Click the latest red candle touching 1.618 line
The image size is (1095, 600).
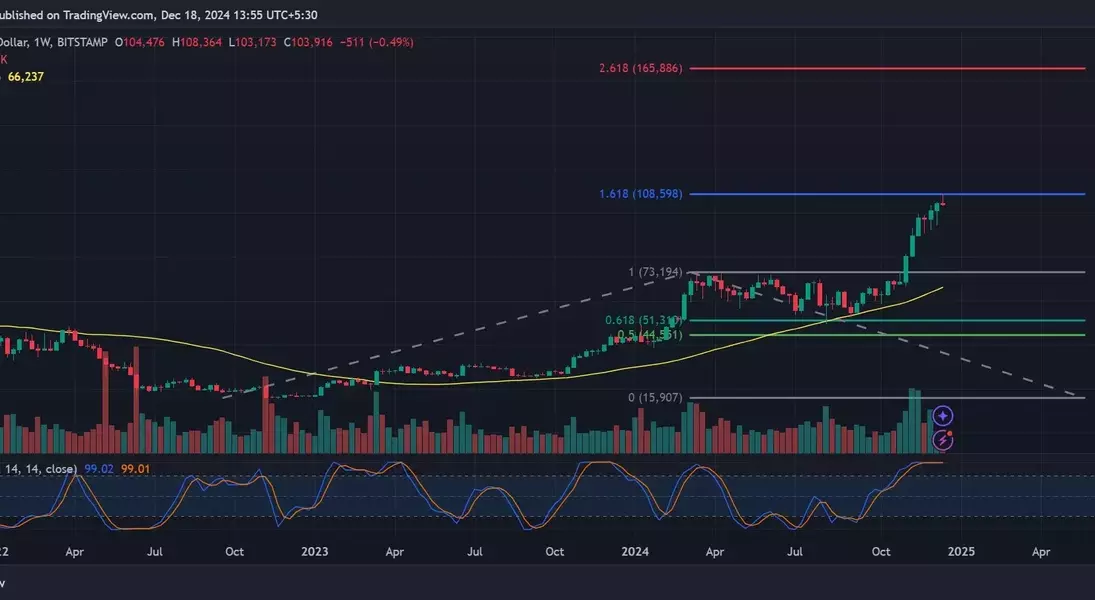943,201
